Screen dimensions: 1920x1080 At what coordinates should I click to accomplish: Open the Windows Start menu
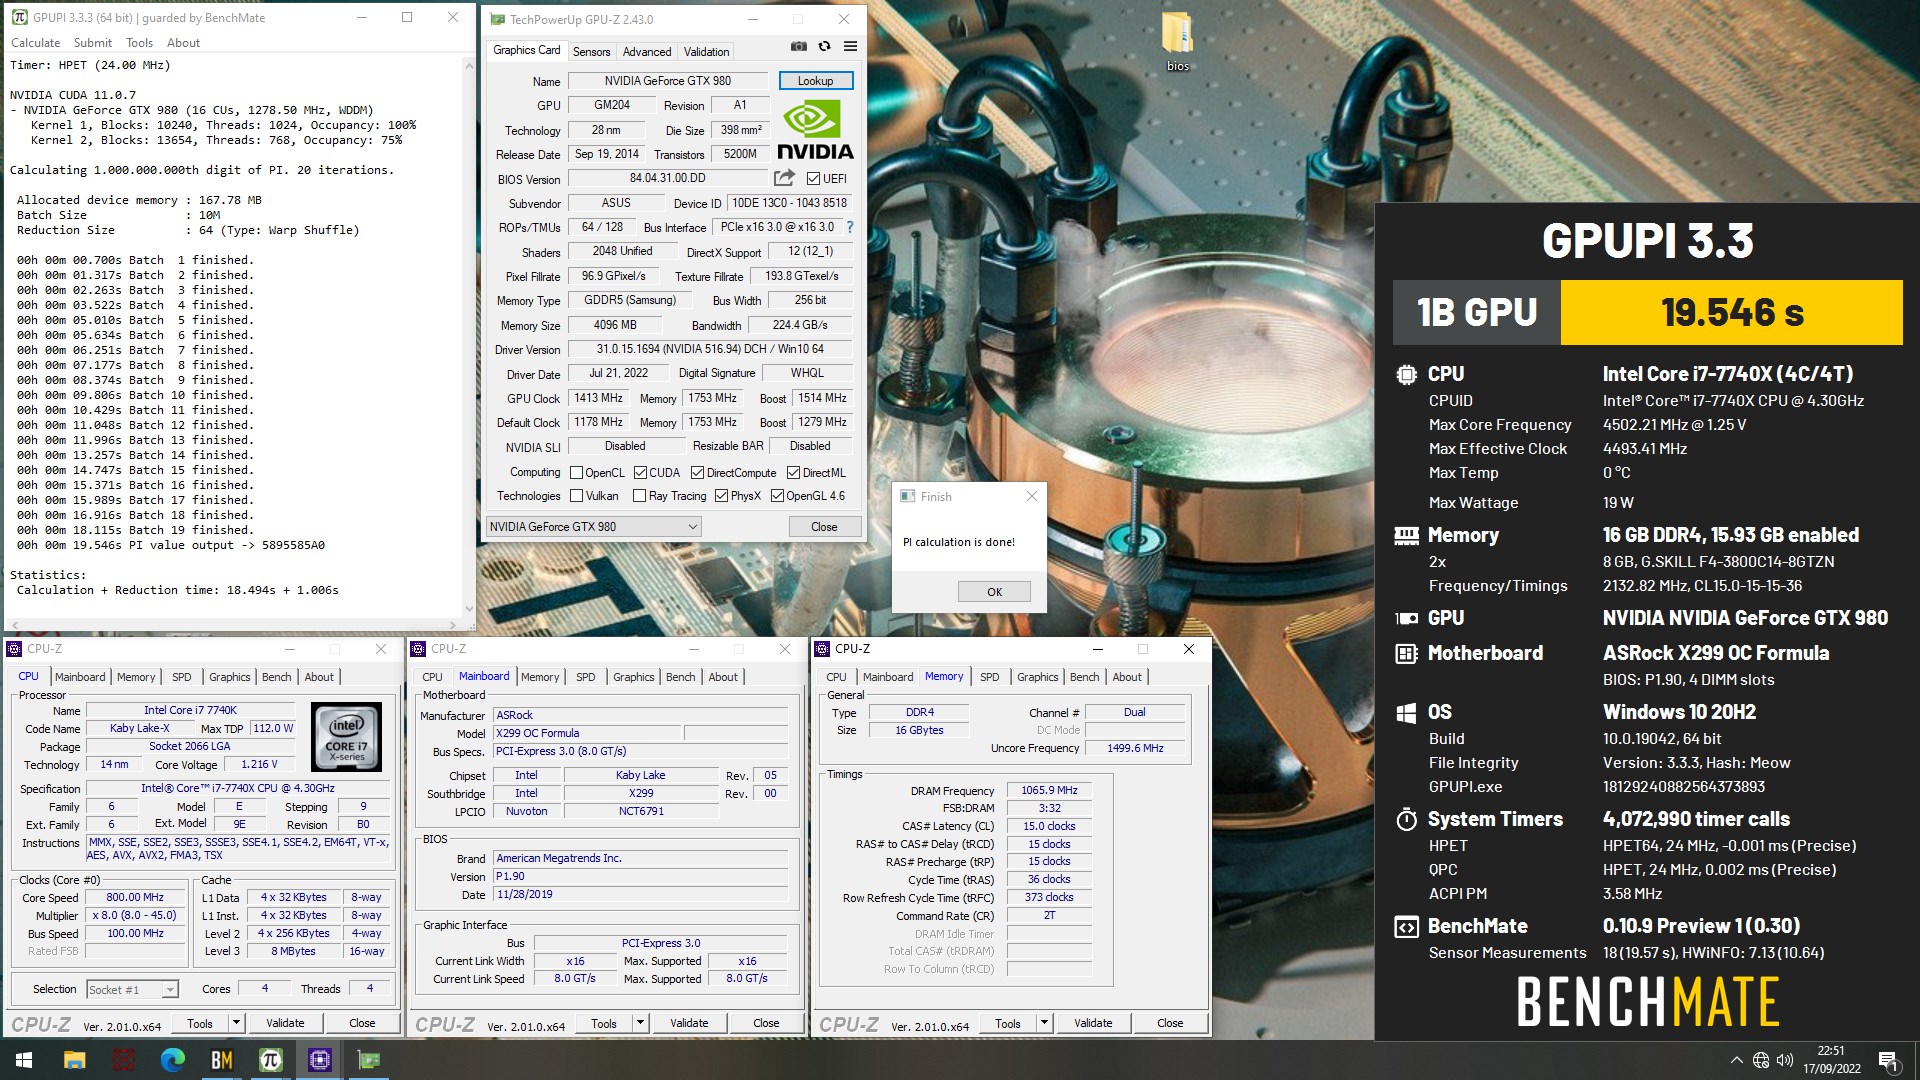[x=24, y=1060]
